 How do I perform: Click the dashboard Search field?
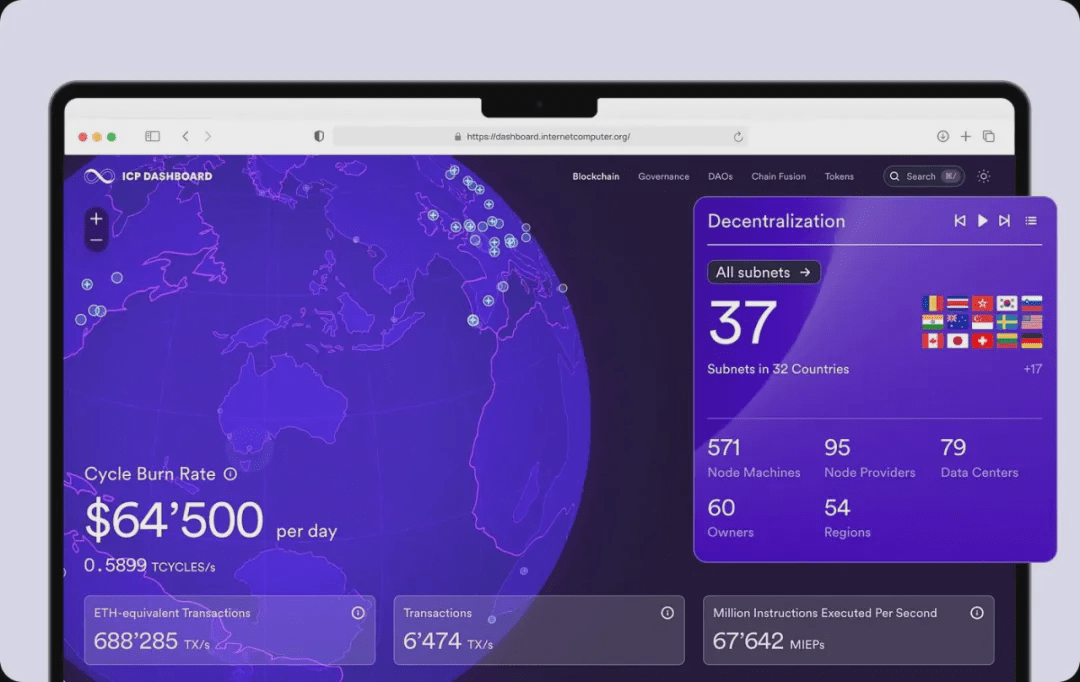coord(923,176)
